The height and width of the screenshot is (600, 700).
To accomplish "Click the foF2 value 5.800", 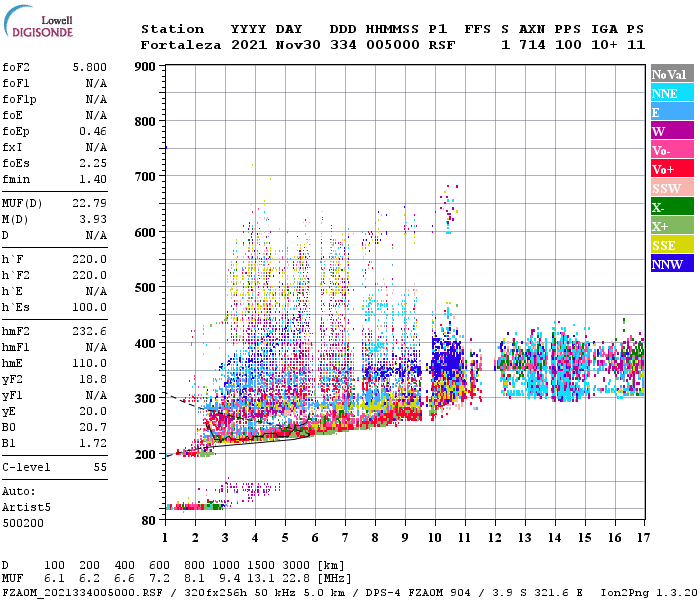I will (90, 67).
